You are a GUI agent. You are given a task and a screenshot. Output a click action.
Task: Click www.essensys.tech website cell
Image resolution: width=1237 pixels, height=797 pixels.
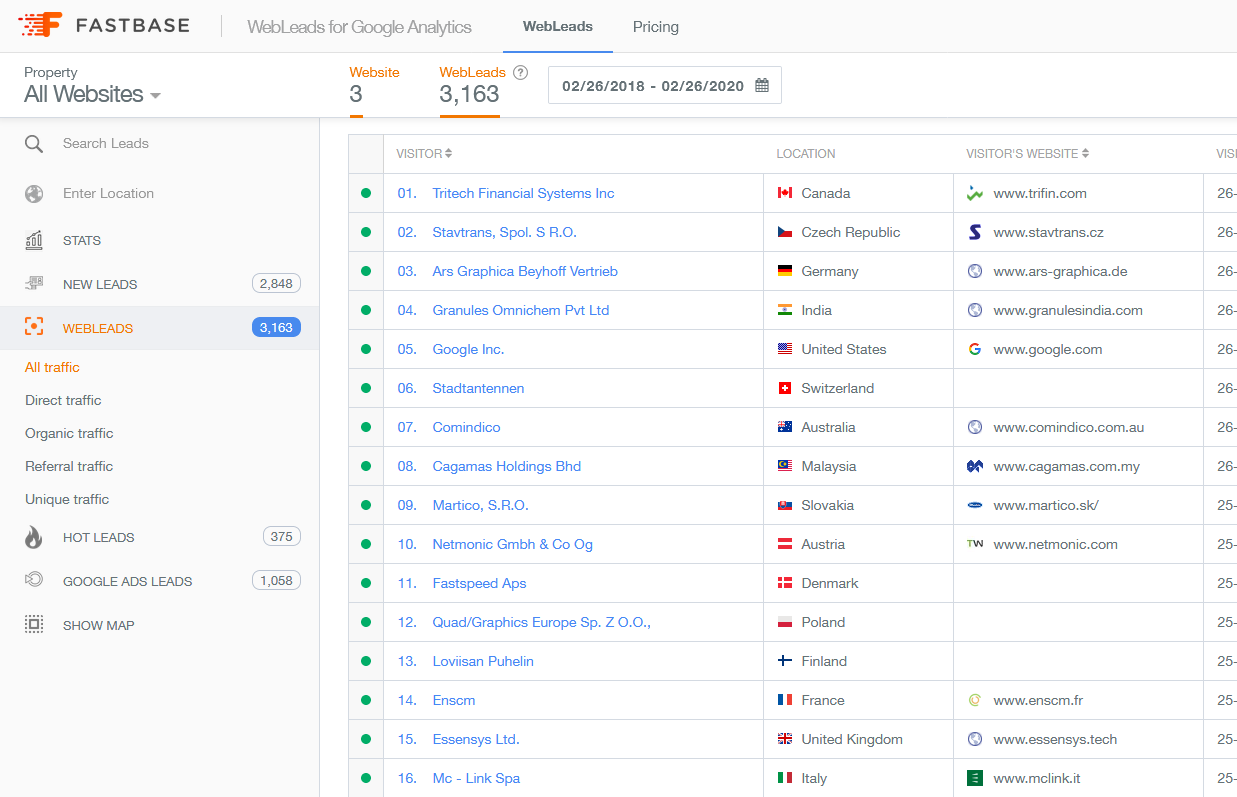coord(1078,739)
